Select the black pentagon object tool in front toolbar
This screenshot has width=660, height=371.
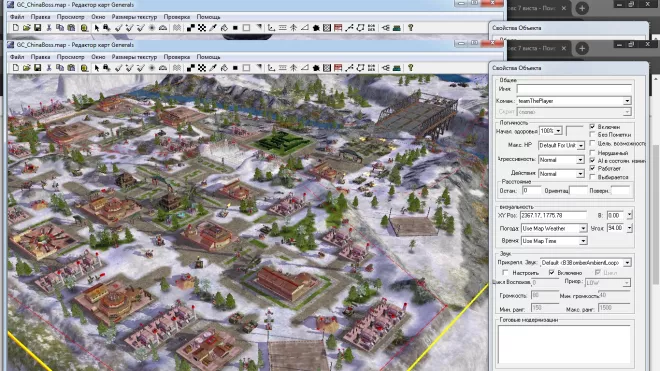316,68
